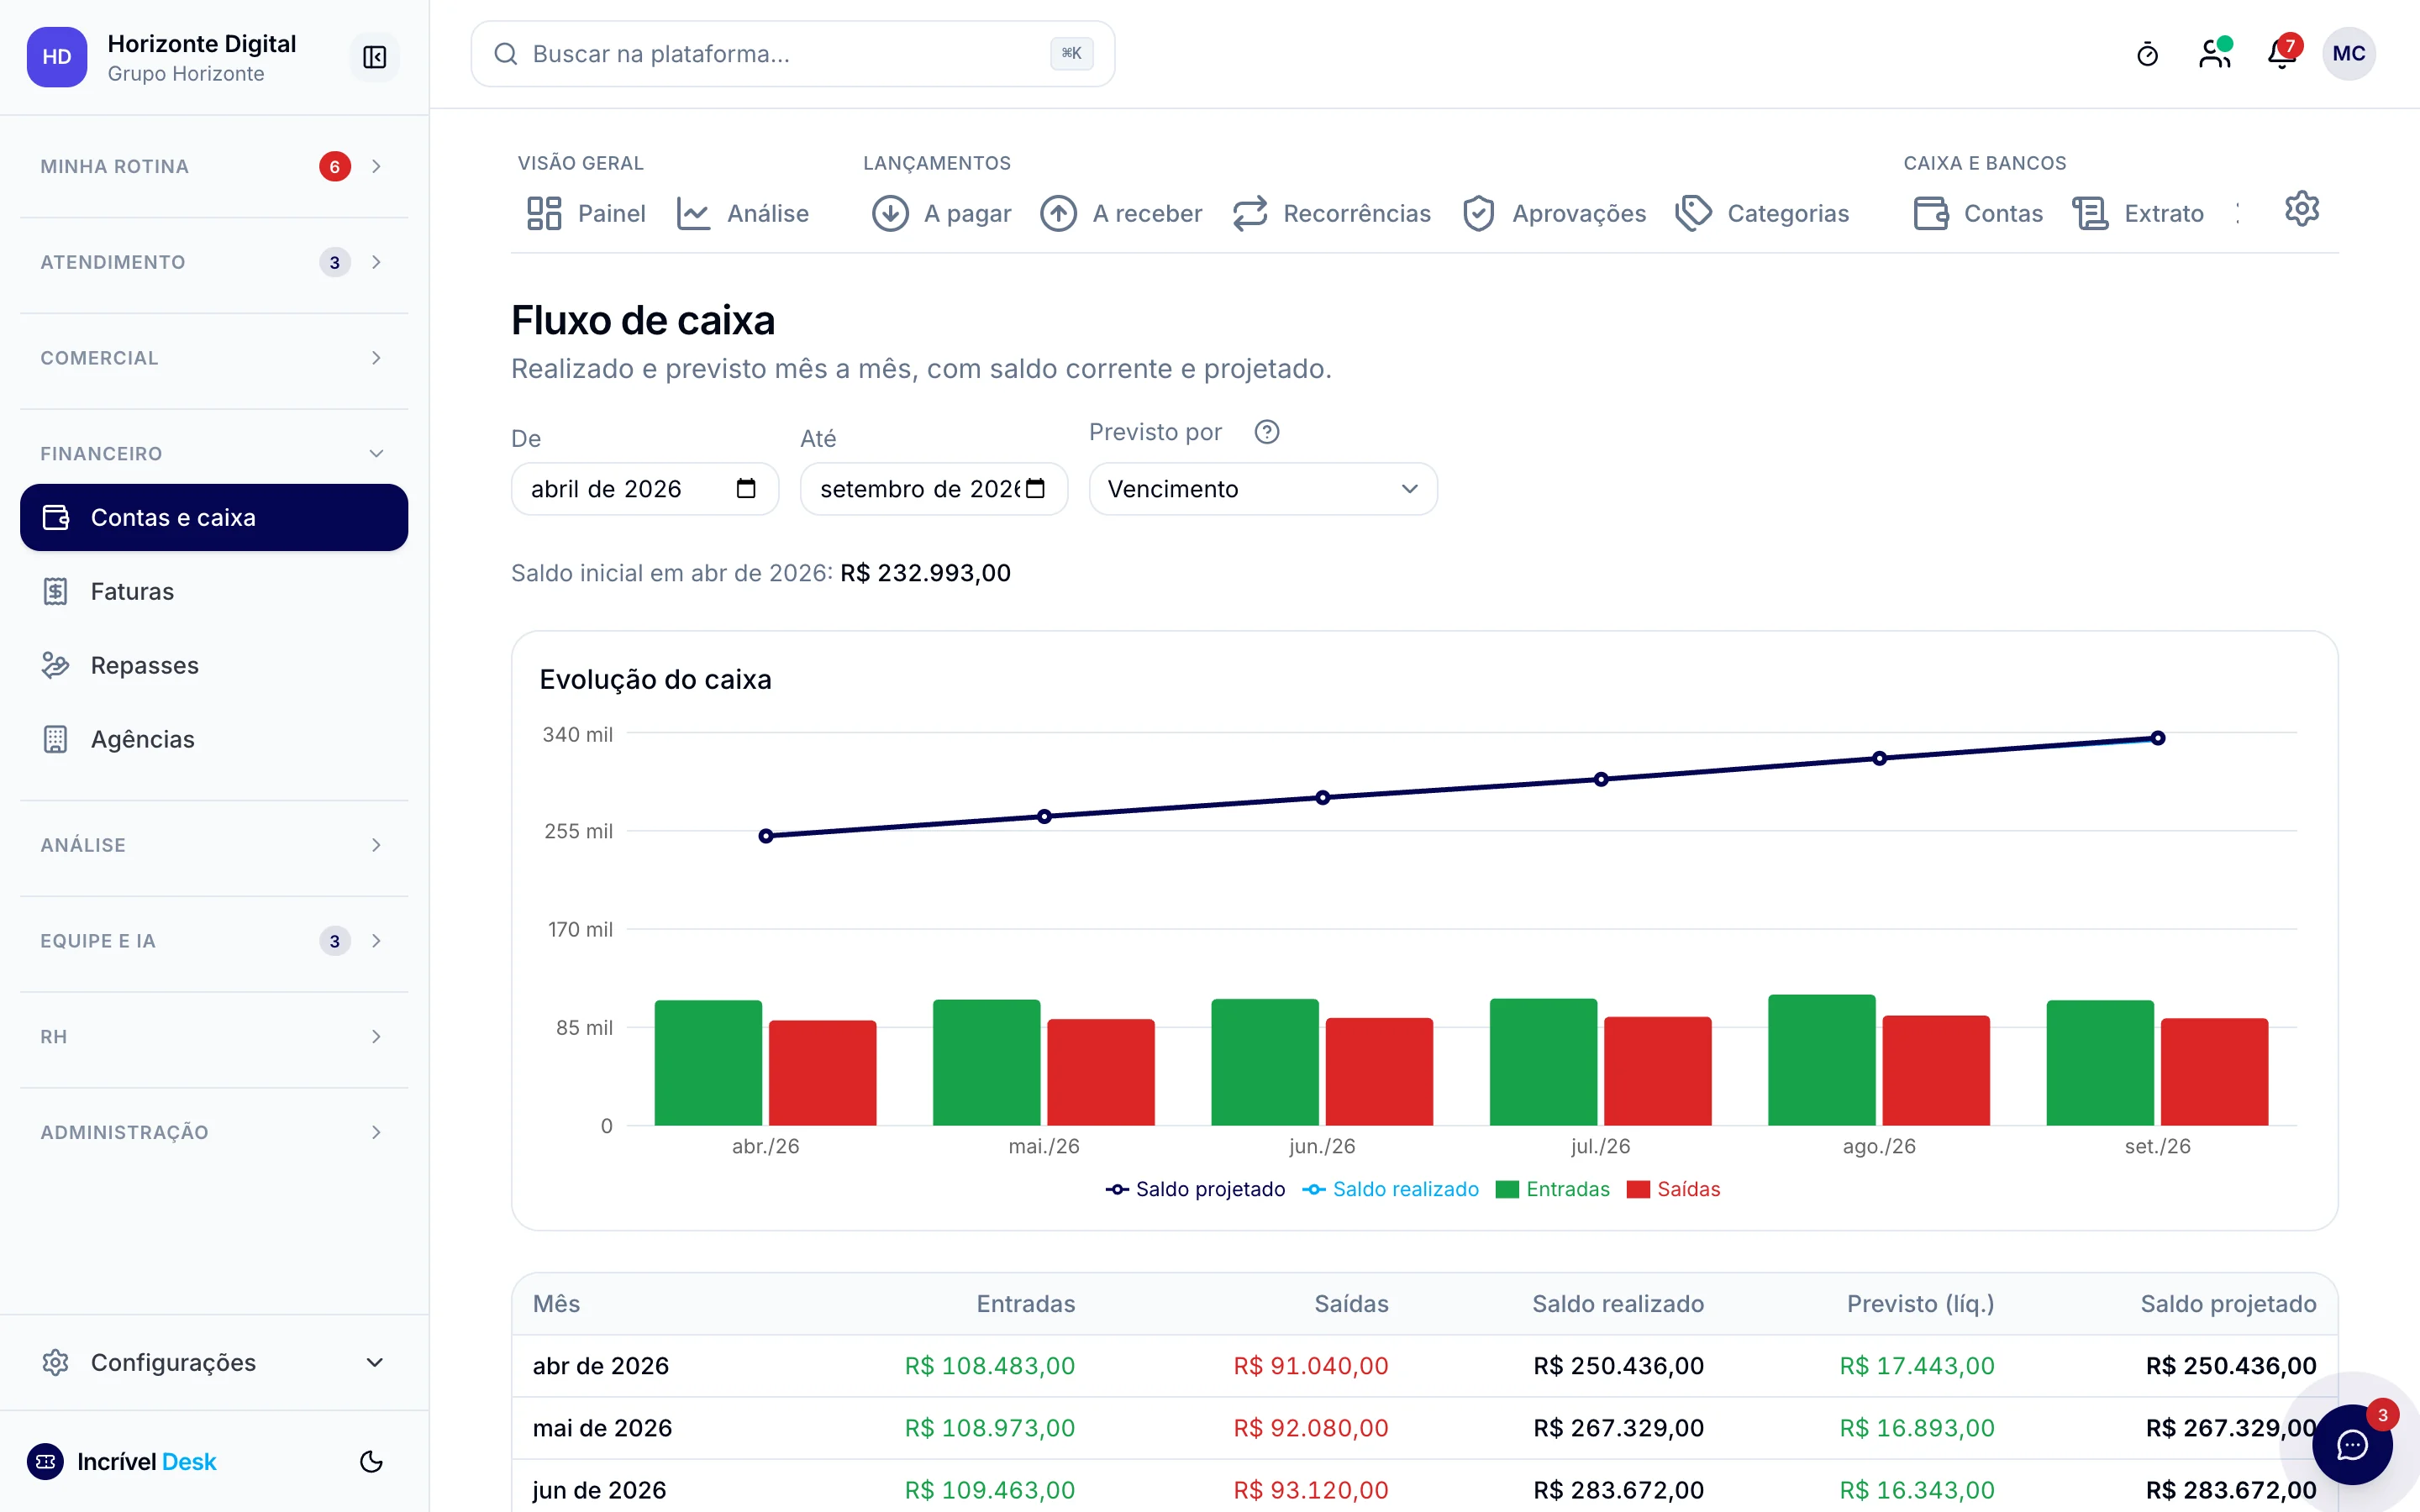Go to A pagar tab

tap(941, 213)
